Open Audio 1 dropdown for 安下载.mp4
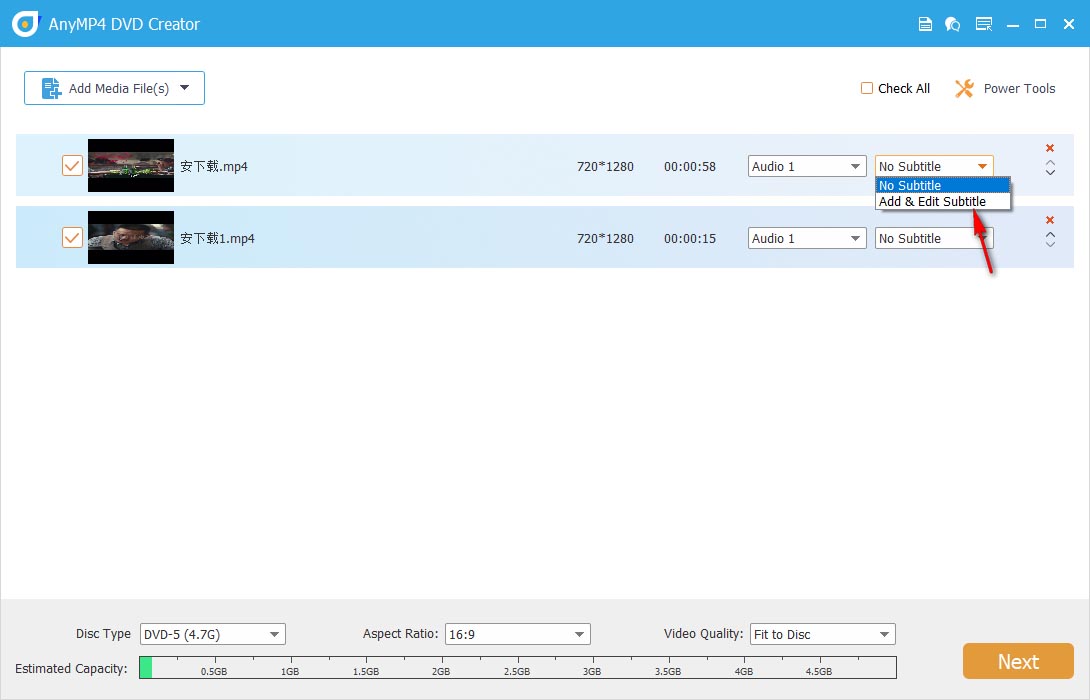This screenshot has width=1090, height=700. (807, 166)
